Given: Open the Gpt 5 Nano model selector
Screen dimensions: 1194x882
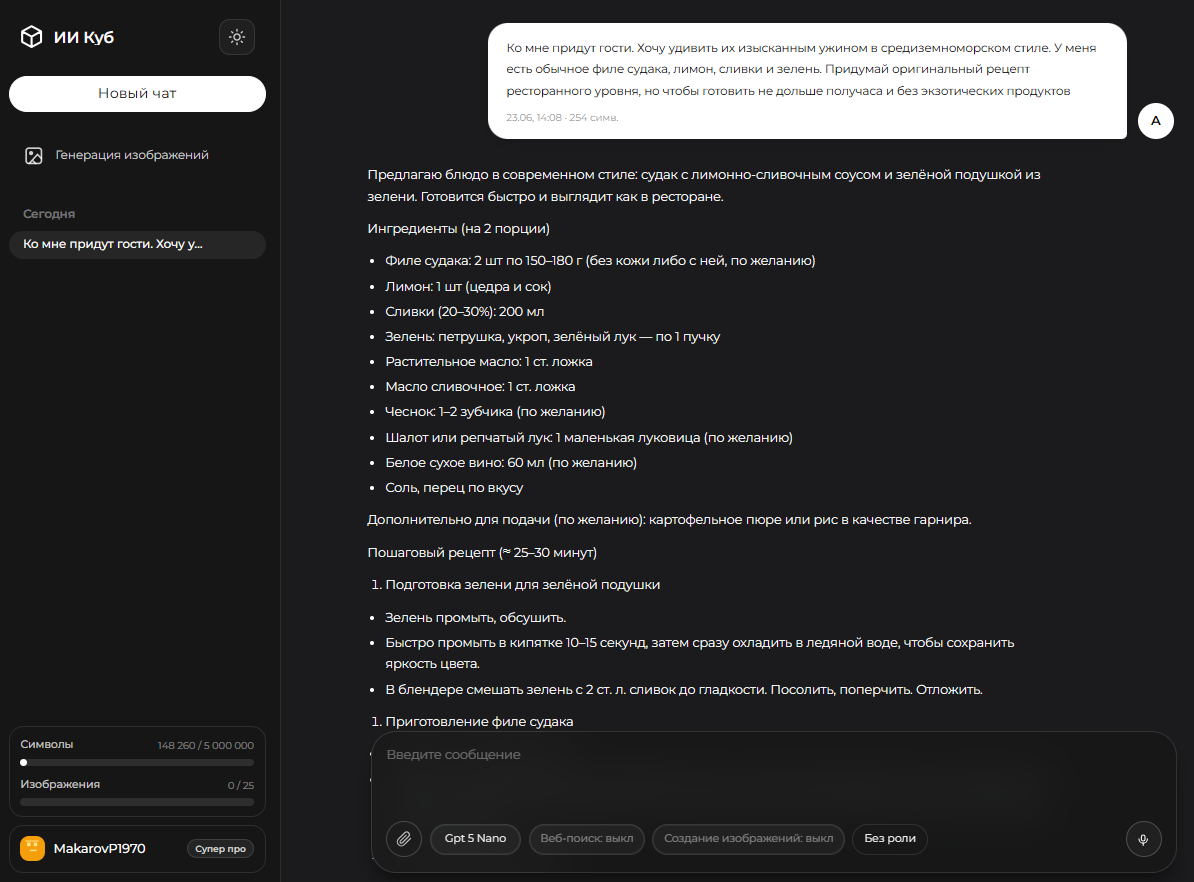Looking at the screenshot, I should click(475, 839).
